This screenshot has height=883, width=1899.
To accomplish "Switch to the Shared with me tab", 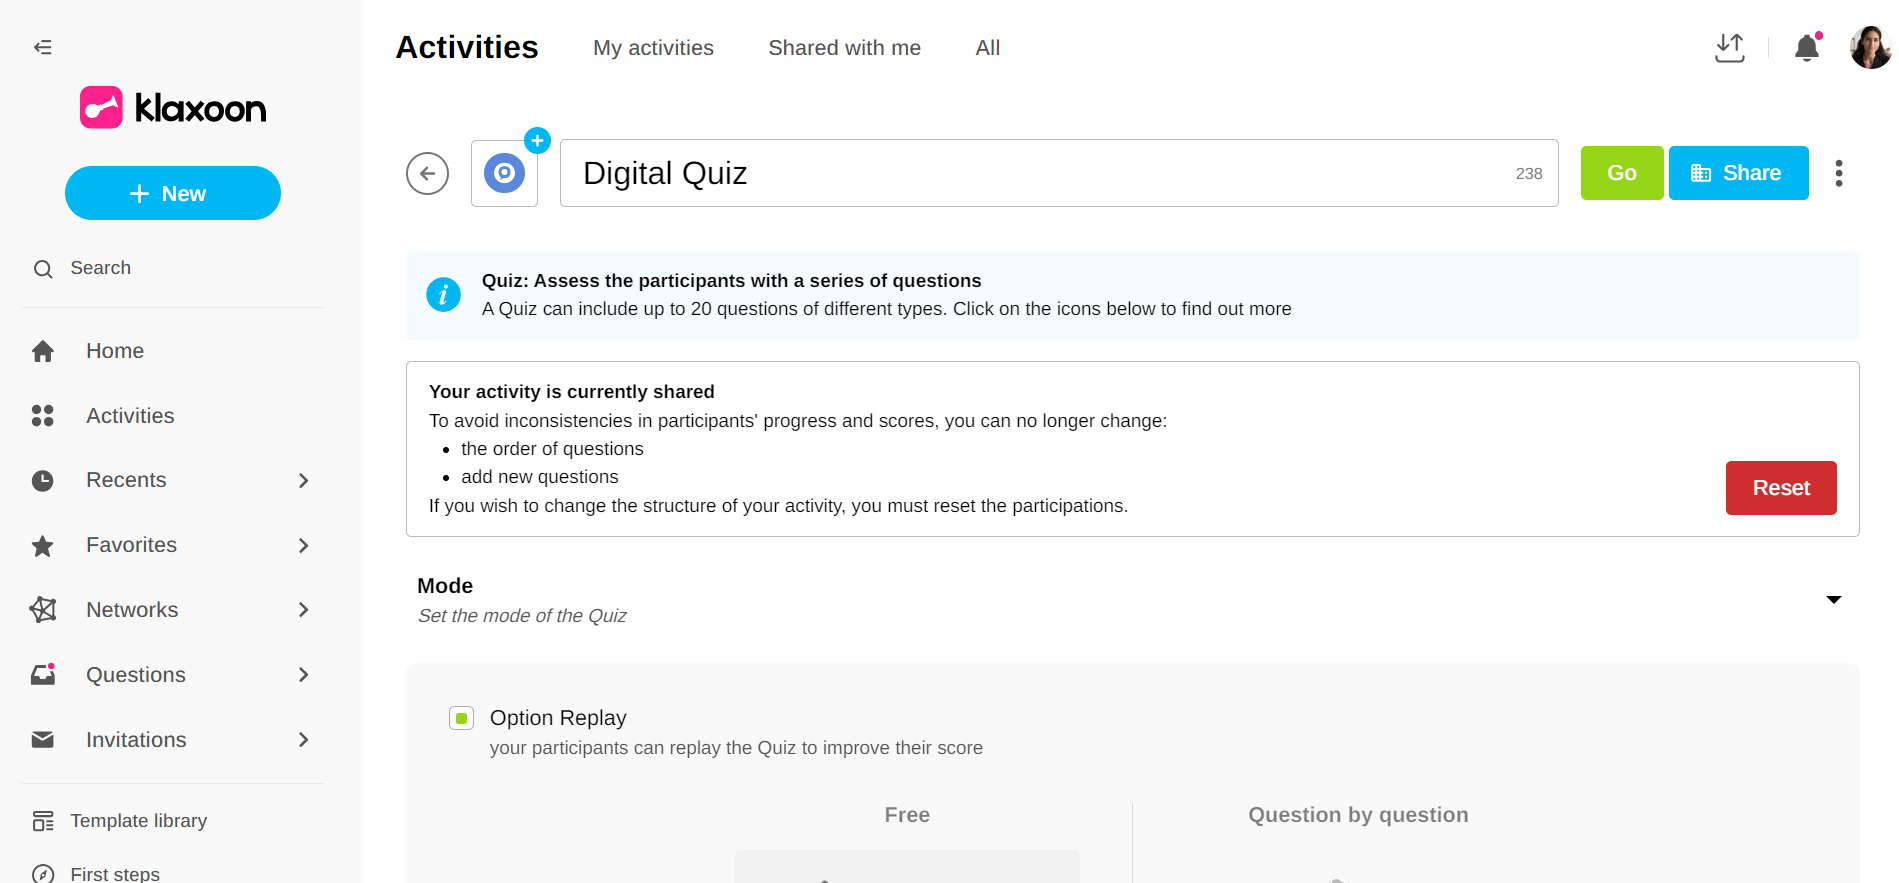I will click(x=844, y=48).
